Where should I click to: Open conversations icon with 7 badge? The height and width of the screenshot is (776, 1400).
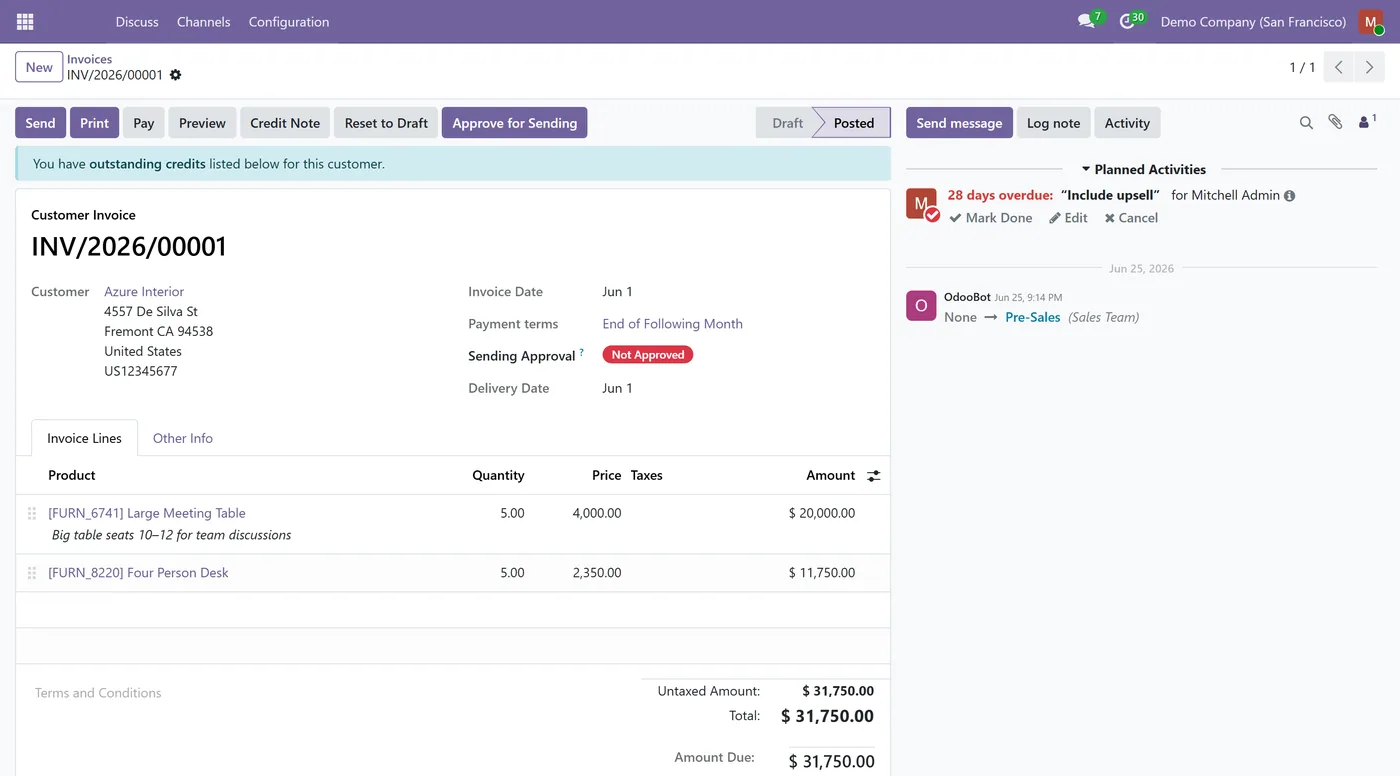pyautogui.click(x=1089, y=21)
